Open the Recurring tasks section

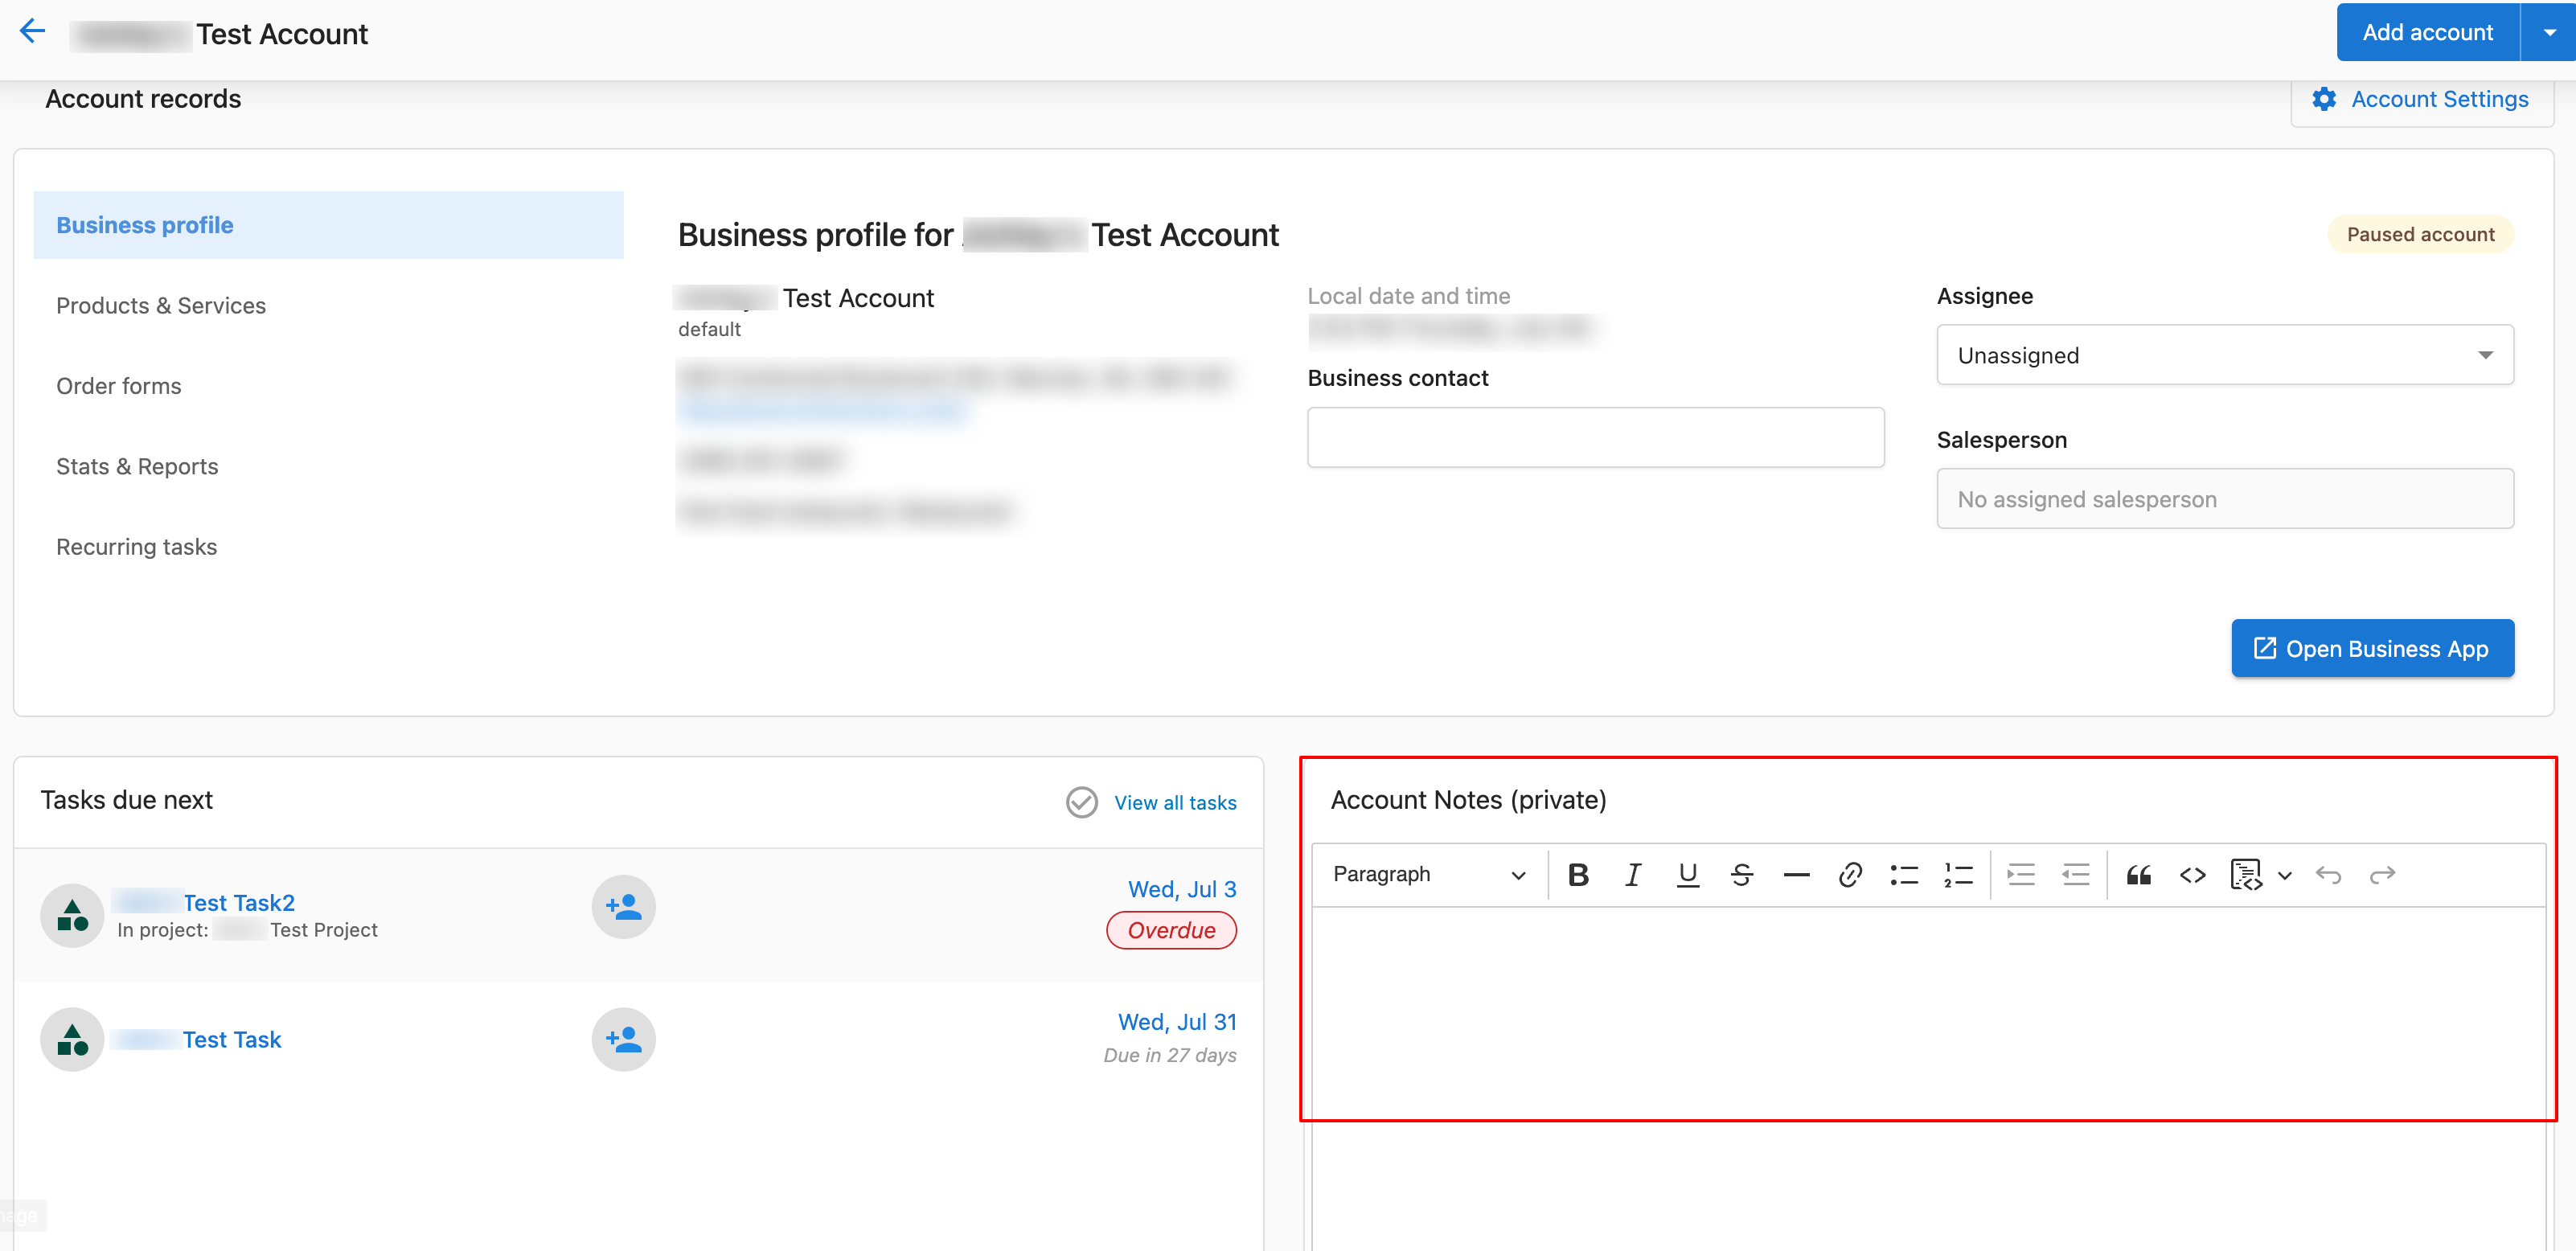[x=137, y=547]
